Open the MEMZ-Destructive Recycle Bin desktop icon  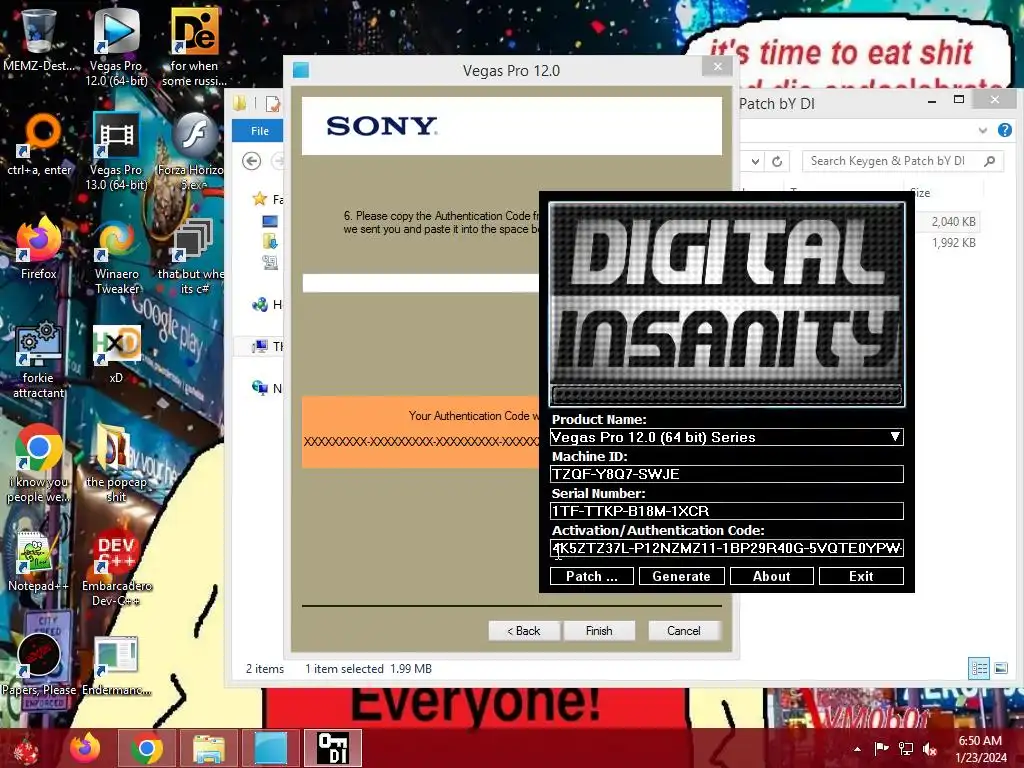pos(39,38)
